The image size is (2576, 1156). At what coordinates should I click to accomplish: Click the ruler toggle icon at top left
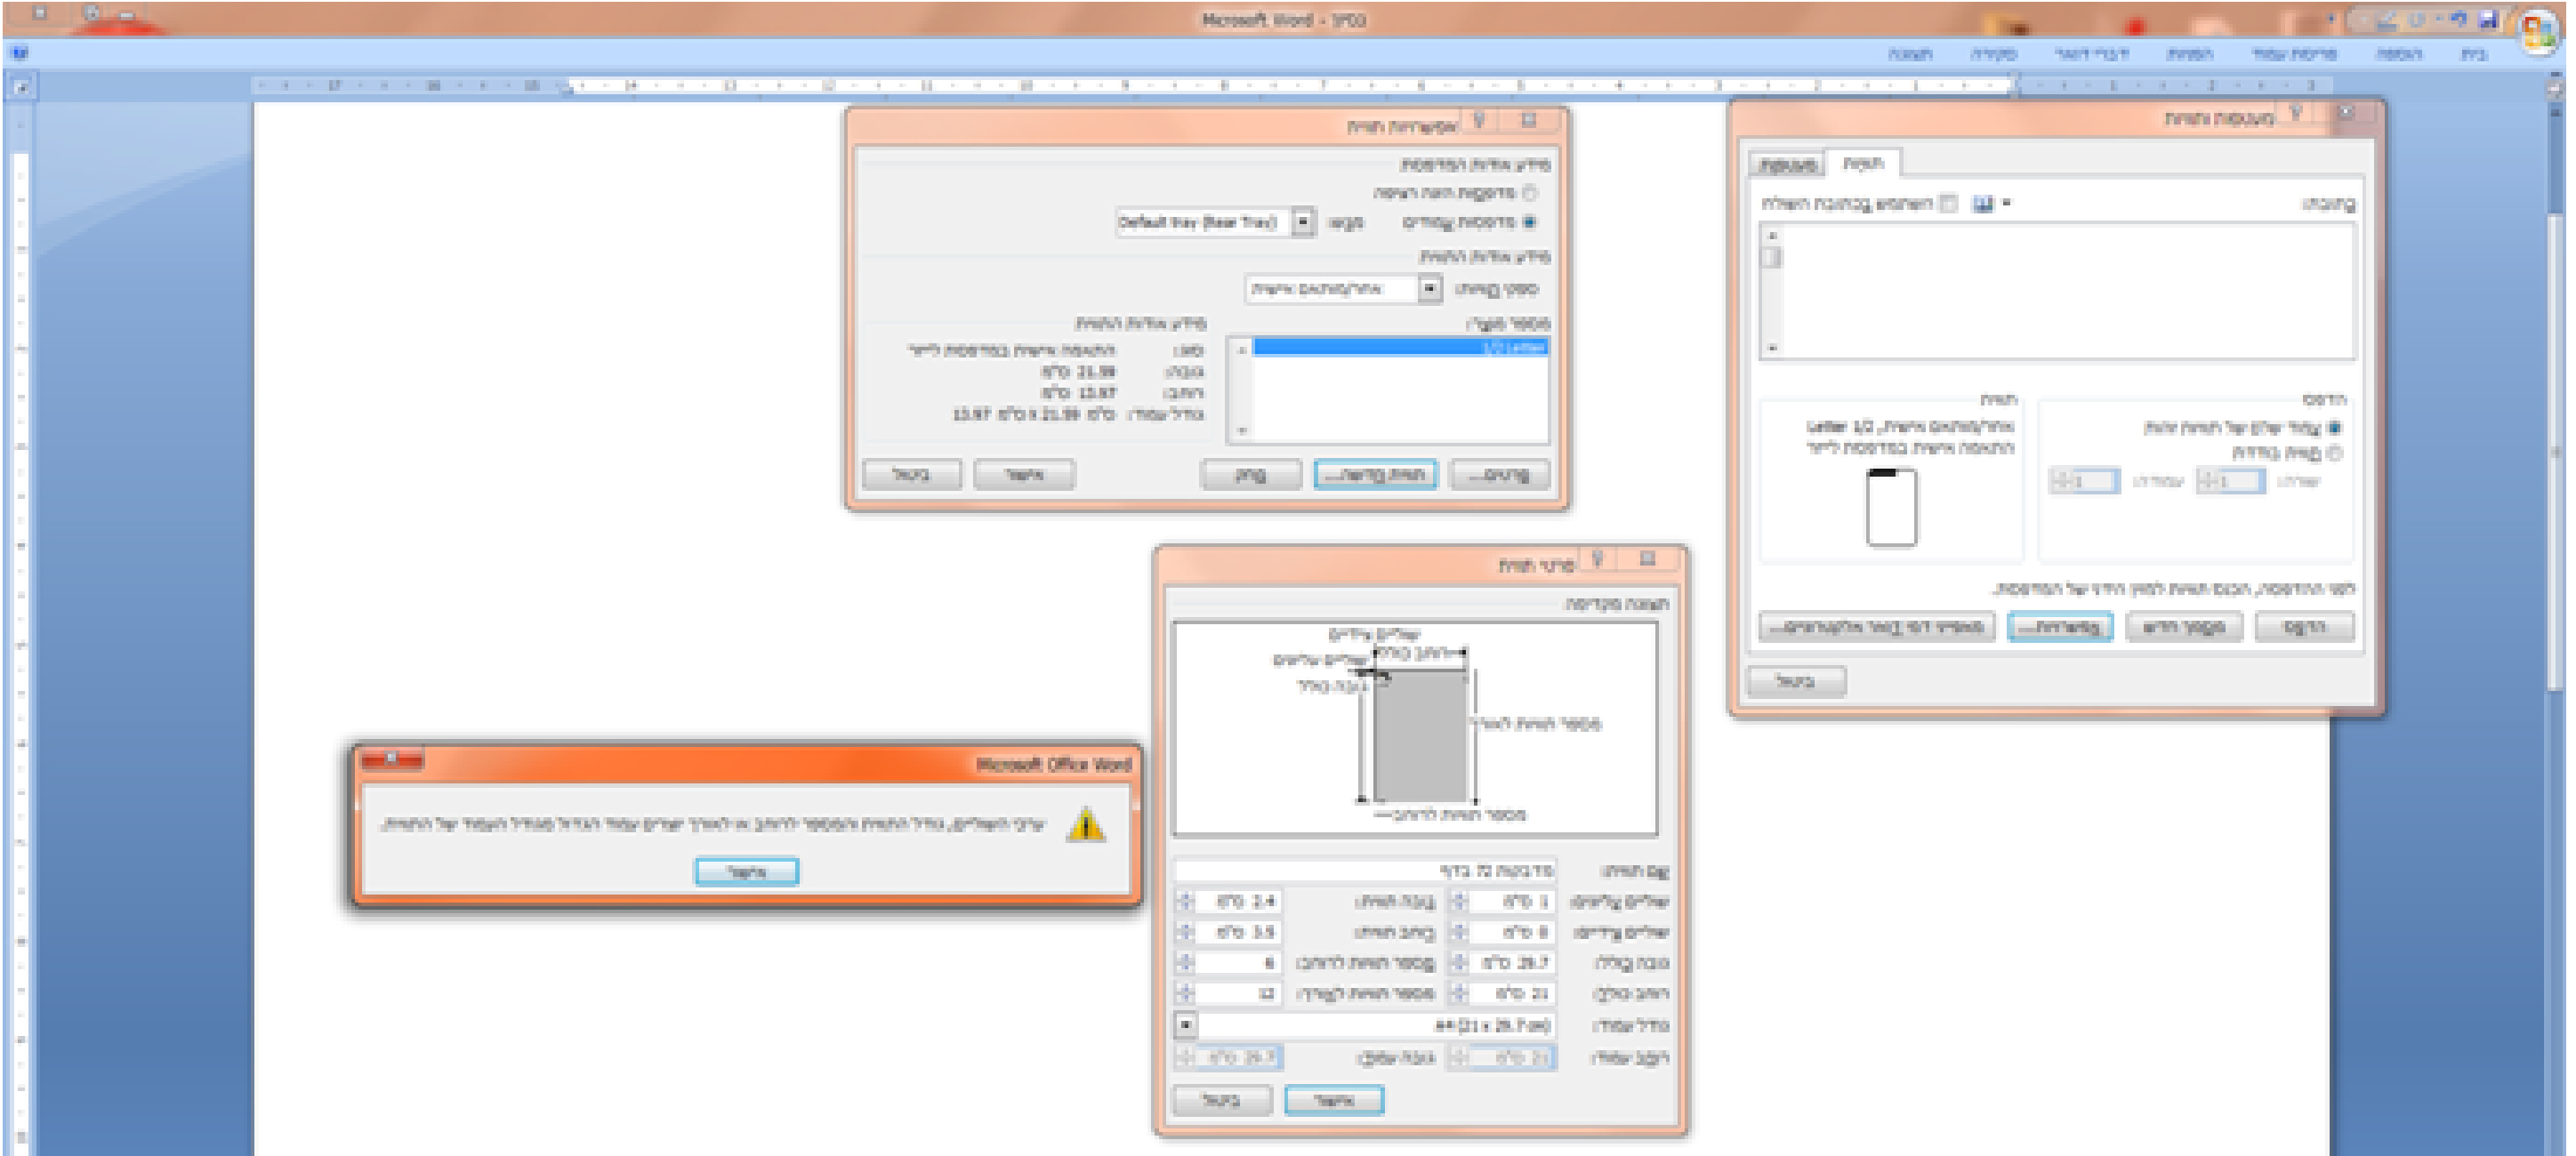tap(20, 88)
